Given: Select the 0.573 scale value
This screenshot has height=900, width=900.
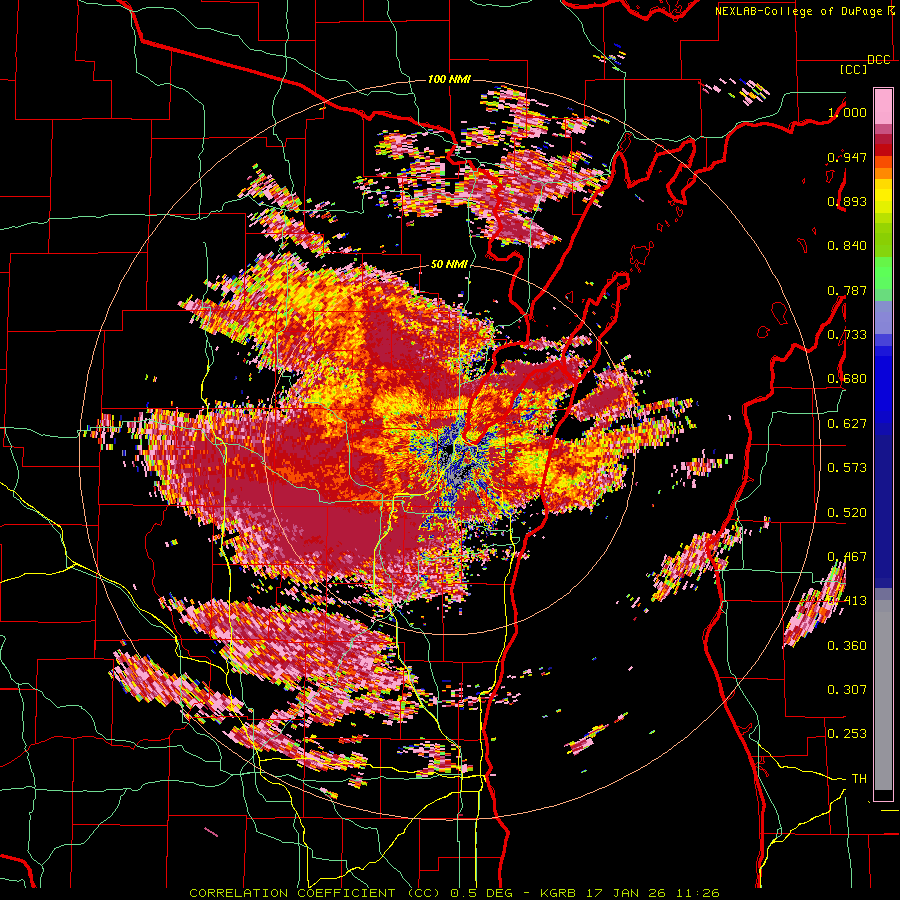Looking at the screenshot, I should point(847,468).
